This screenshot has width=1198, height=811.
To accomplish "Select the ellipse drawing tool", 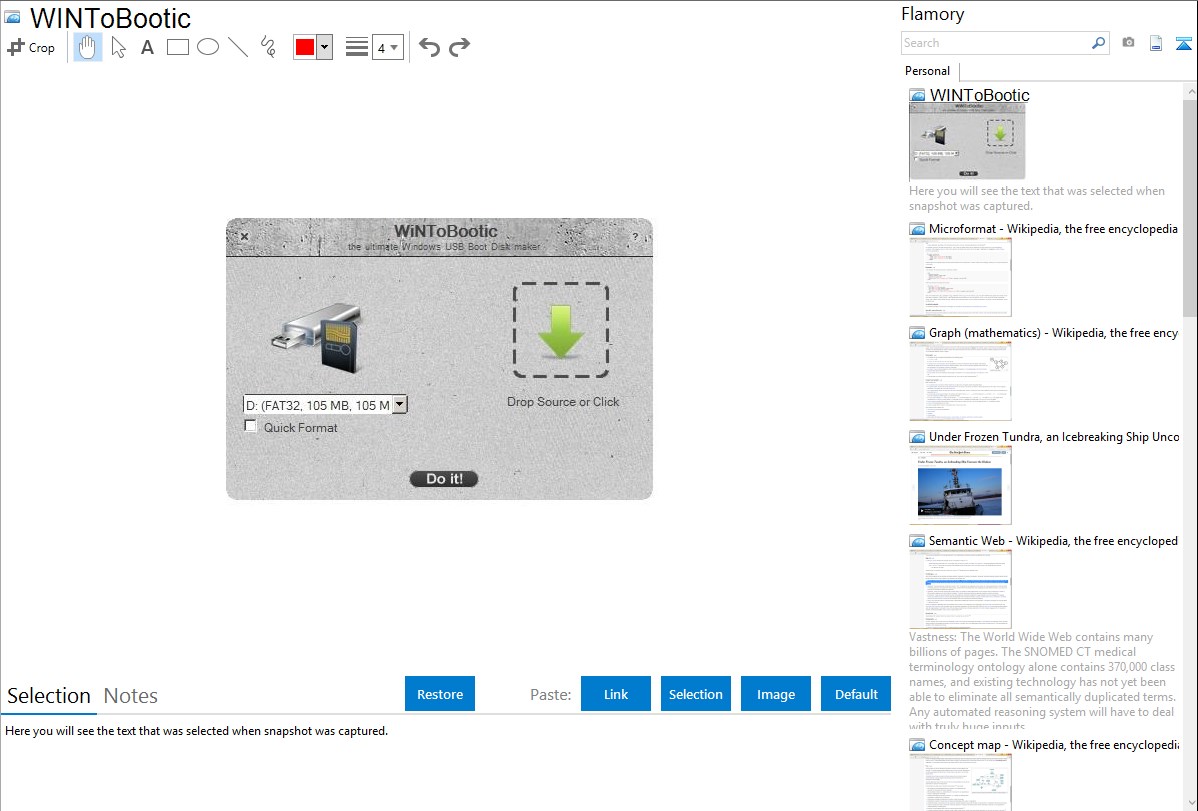I will [x=208, y=47].
